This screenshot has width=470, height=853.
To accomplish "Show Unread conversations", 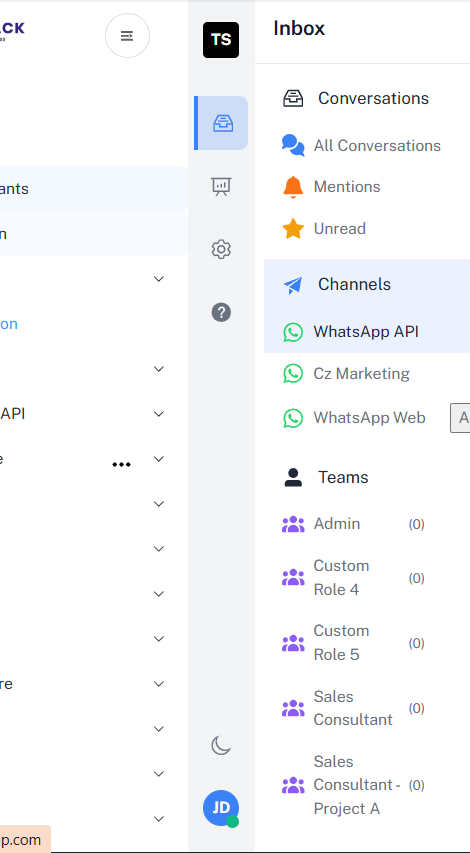I will pyautogui.click(x=340, y=228).
